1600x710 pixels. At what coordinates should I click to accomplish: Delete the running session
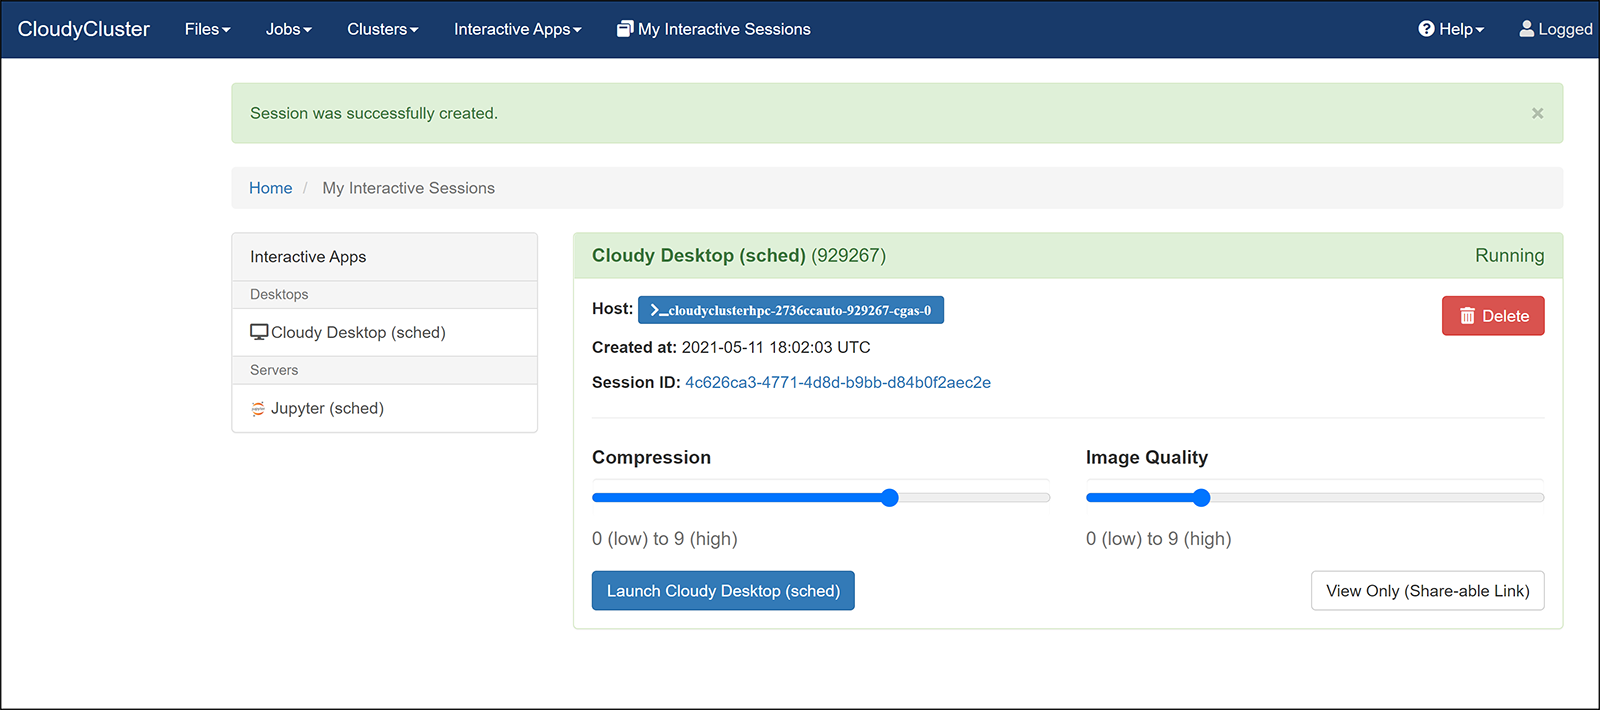pos(1493,316)
